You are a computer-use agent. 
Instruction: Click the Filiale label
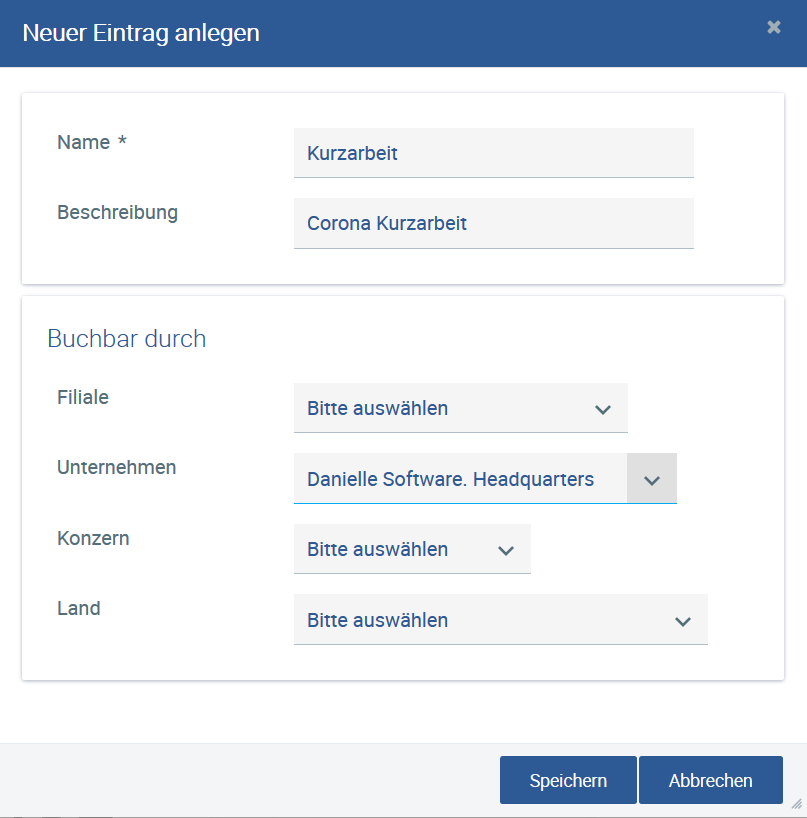(82, 398)
